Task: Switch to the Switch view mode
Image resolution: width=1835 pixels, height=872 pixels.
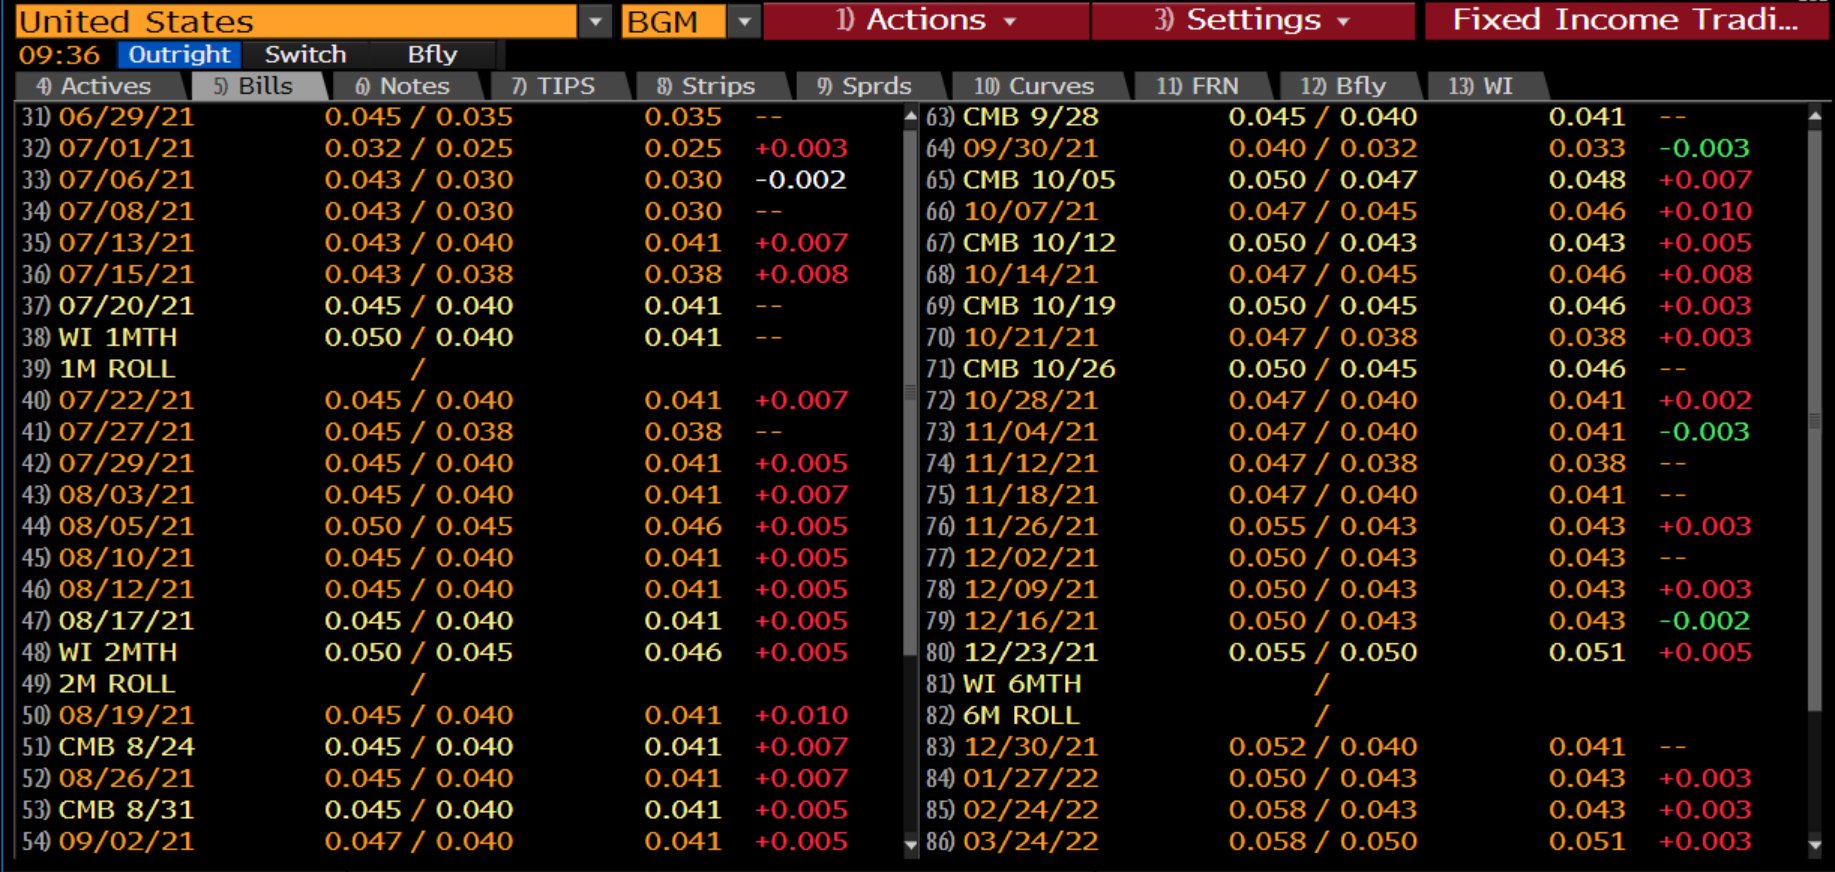Action: tap(305, 55)
